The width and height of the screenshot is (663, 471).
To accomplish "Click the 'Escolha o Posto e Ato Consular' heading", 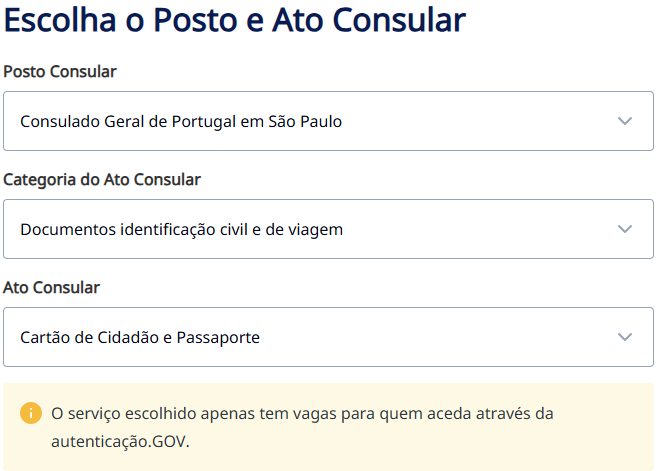I will [235, 20].
